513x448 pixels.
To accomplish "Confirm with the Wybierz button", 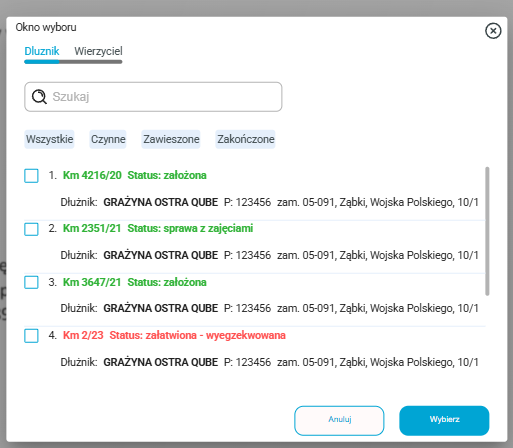I will tap(444, 421).
